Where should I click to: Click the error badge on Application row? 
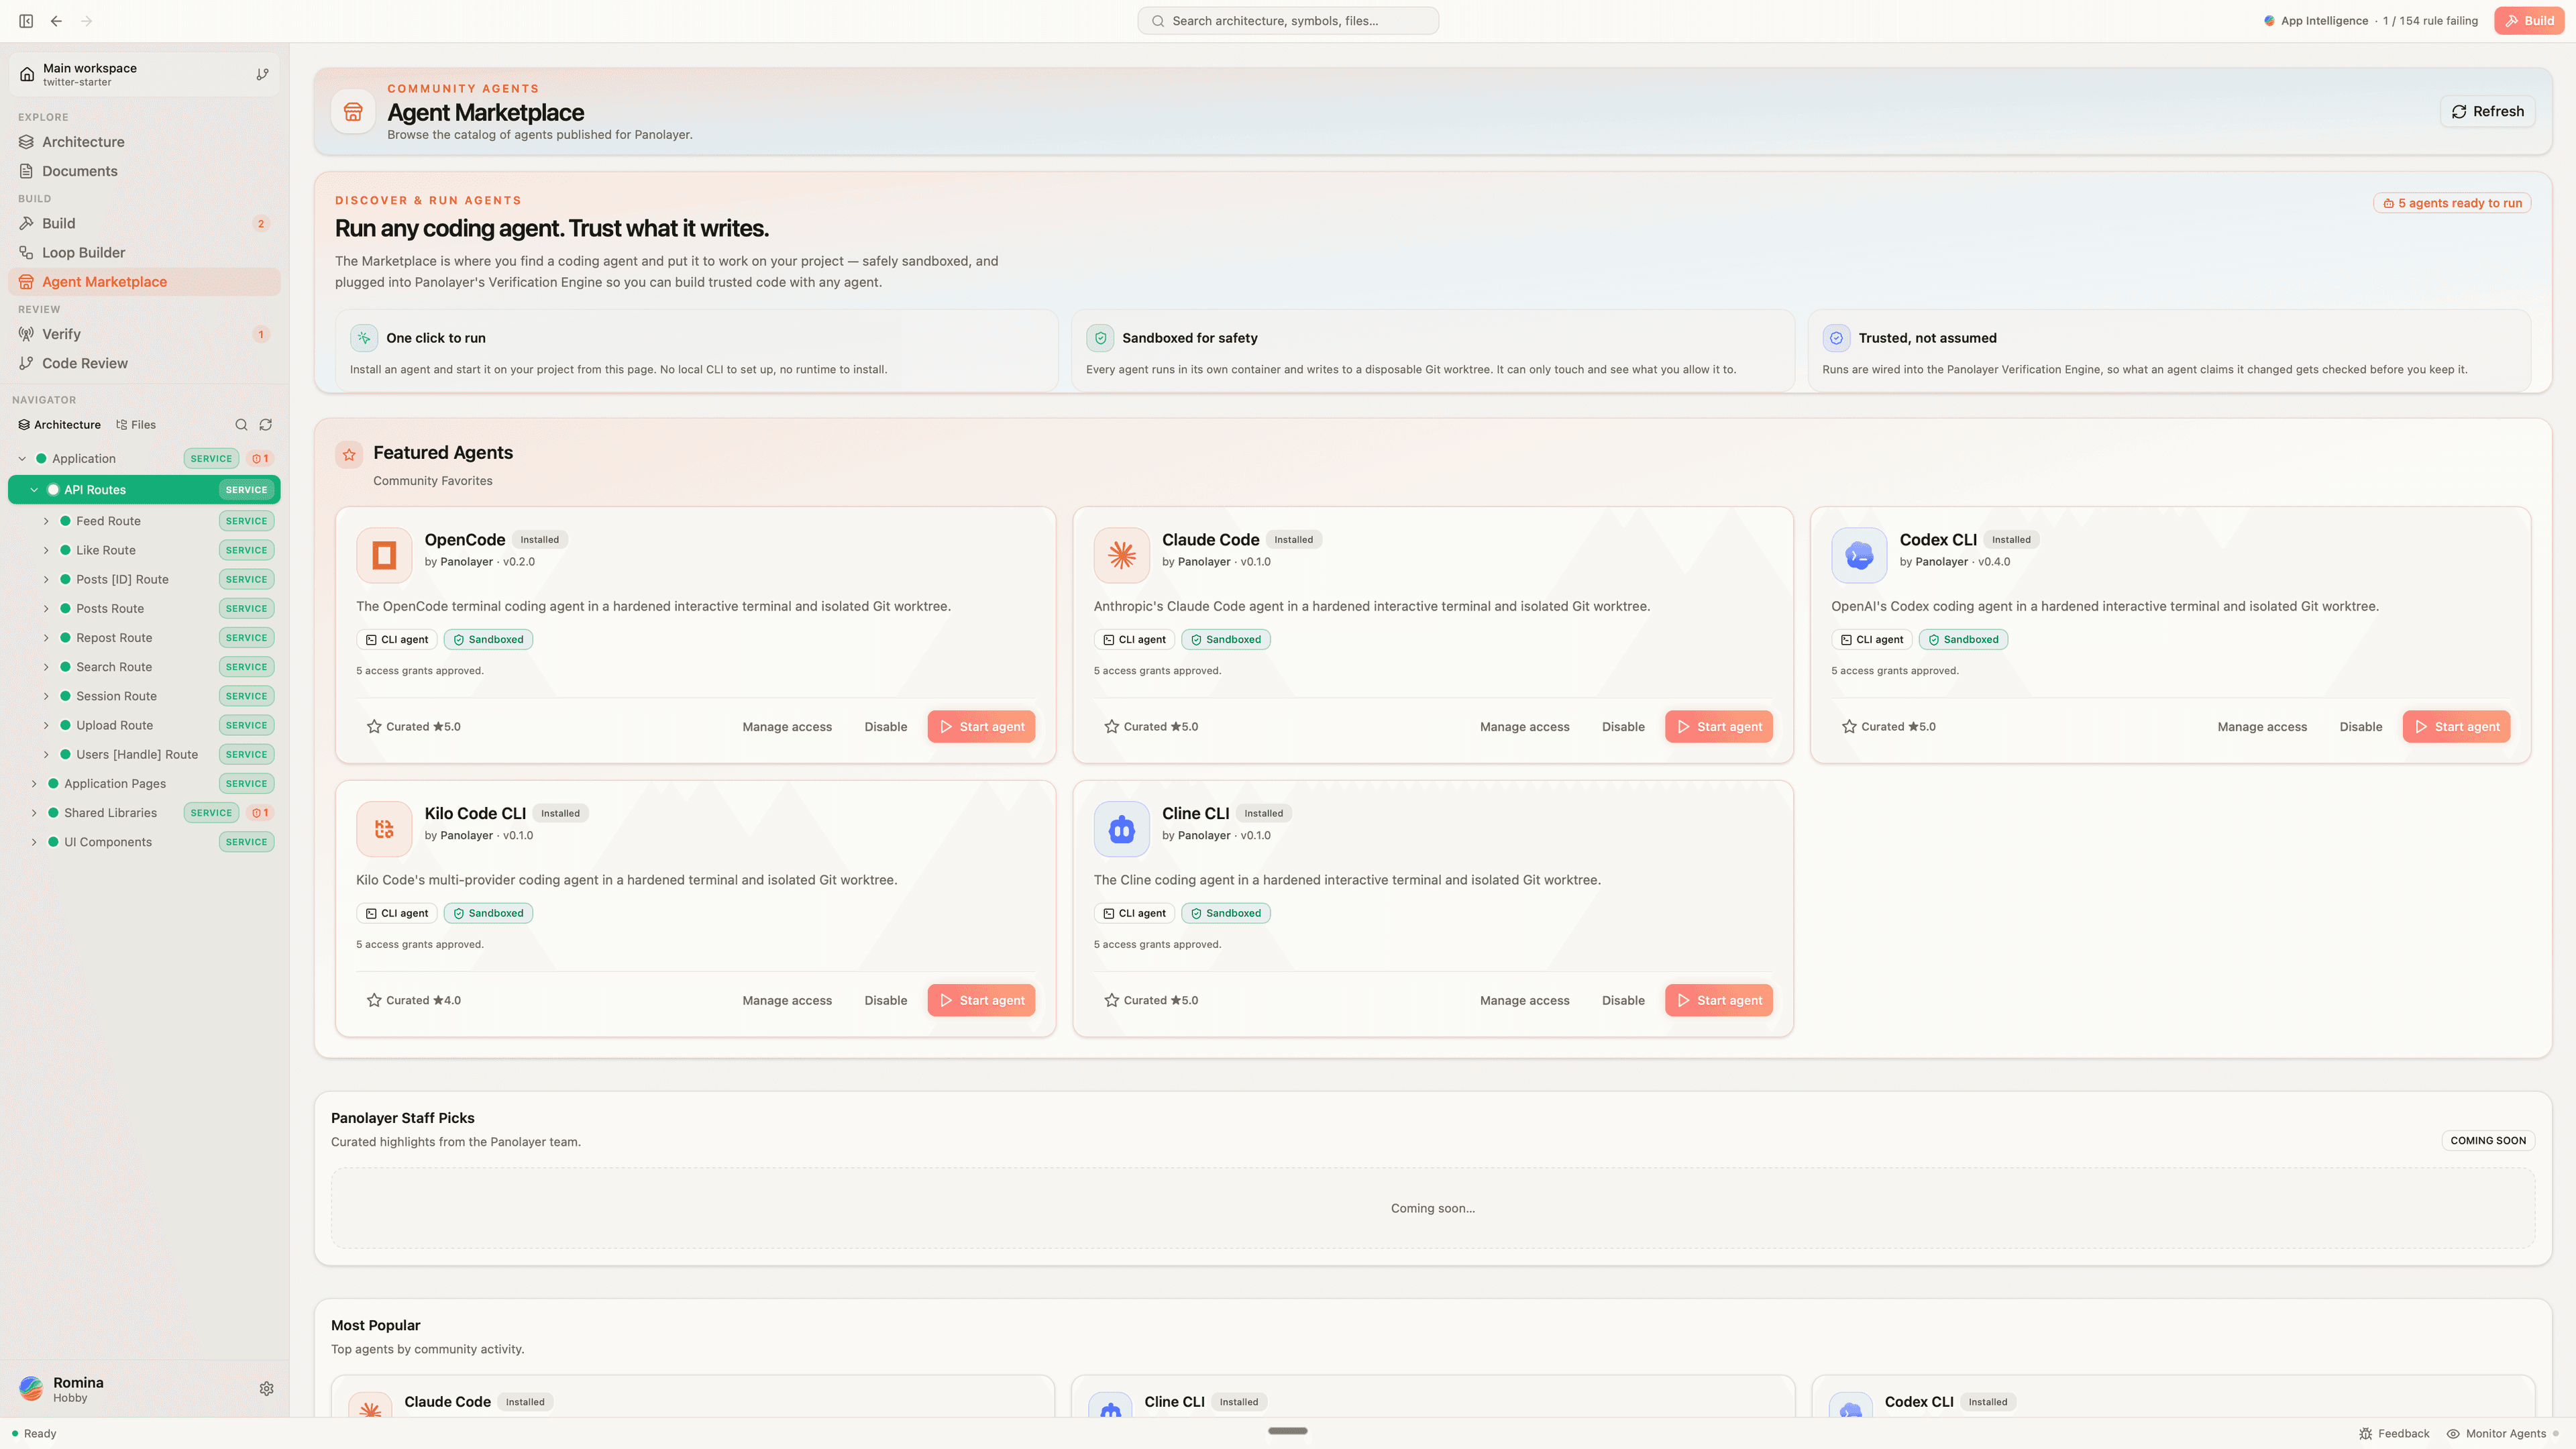pyautogui.click(x=260, y=459)
